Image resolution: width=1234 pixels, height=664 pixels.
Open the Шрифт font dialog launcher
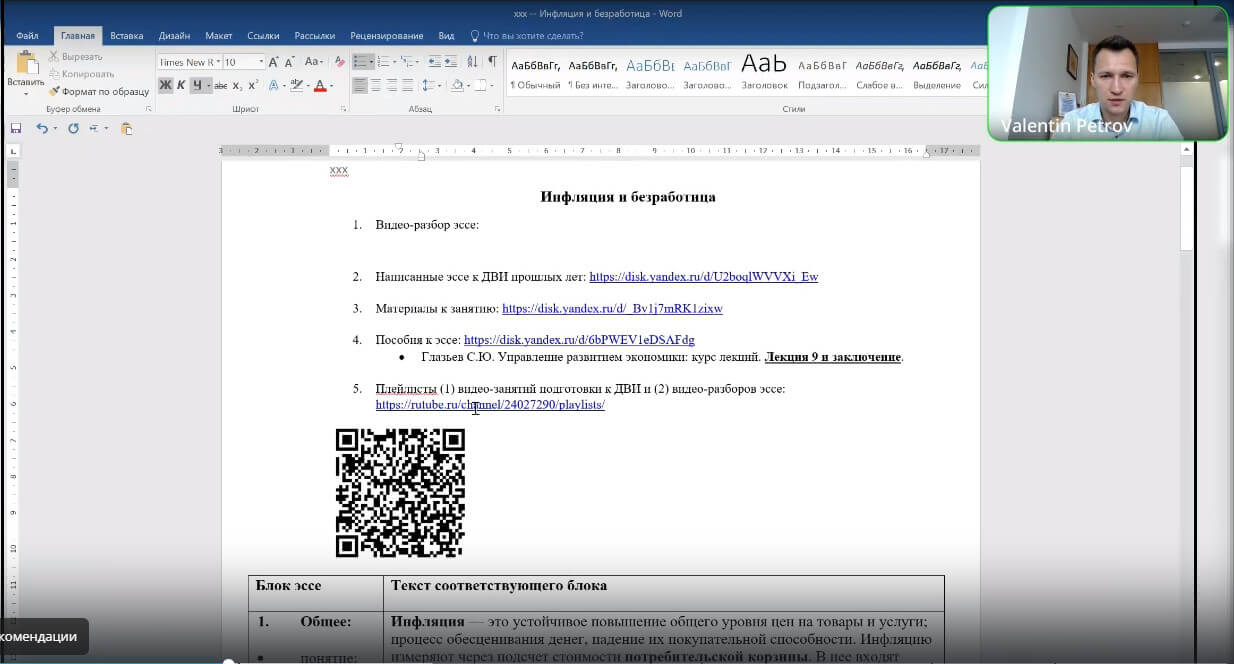[343, 109]
